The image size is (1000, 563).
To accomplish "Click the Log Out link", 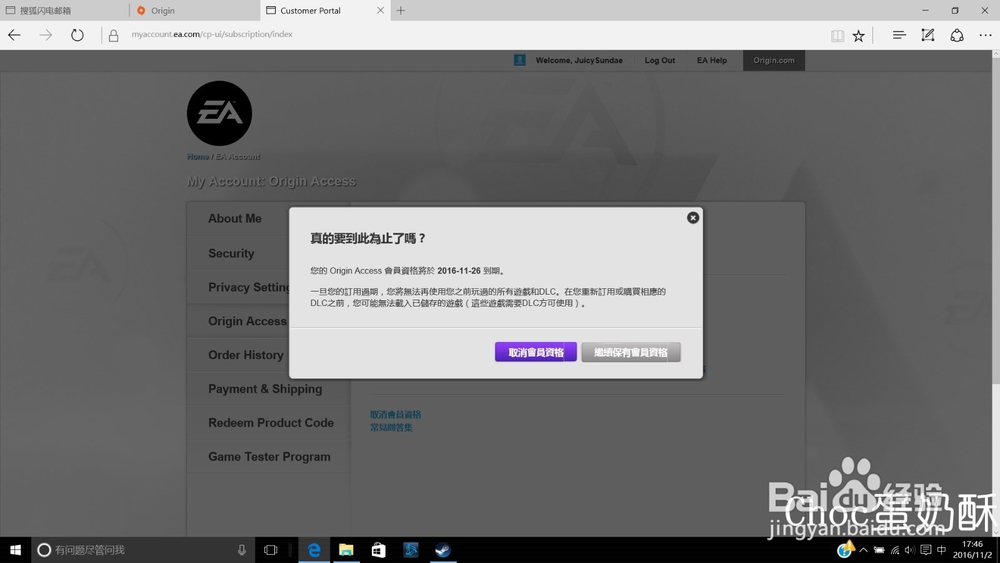I will (659, 61).
